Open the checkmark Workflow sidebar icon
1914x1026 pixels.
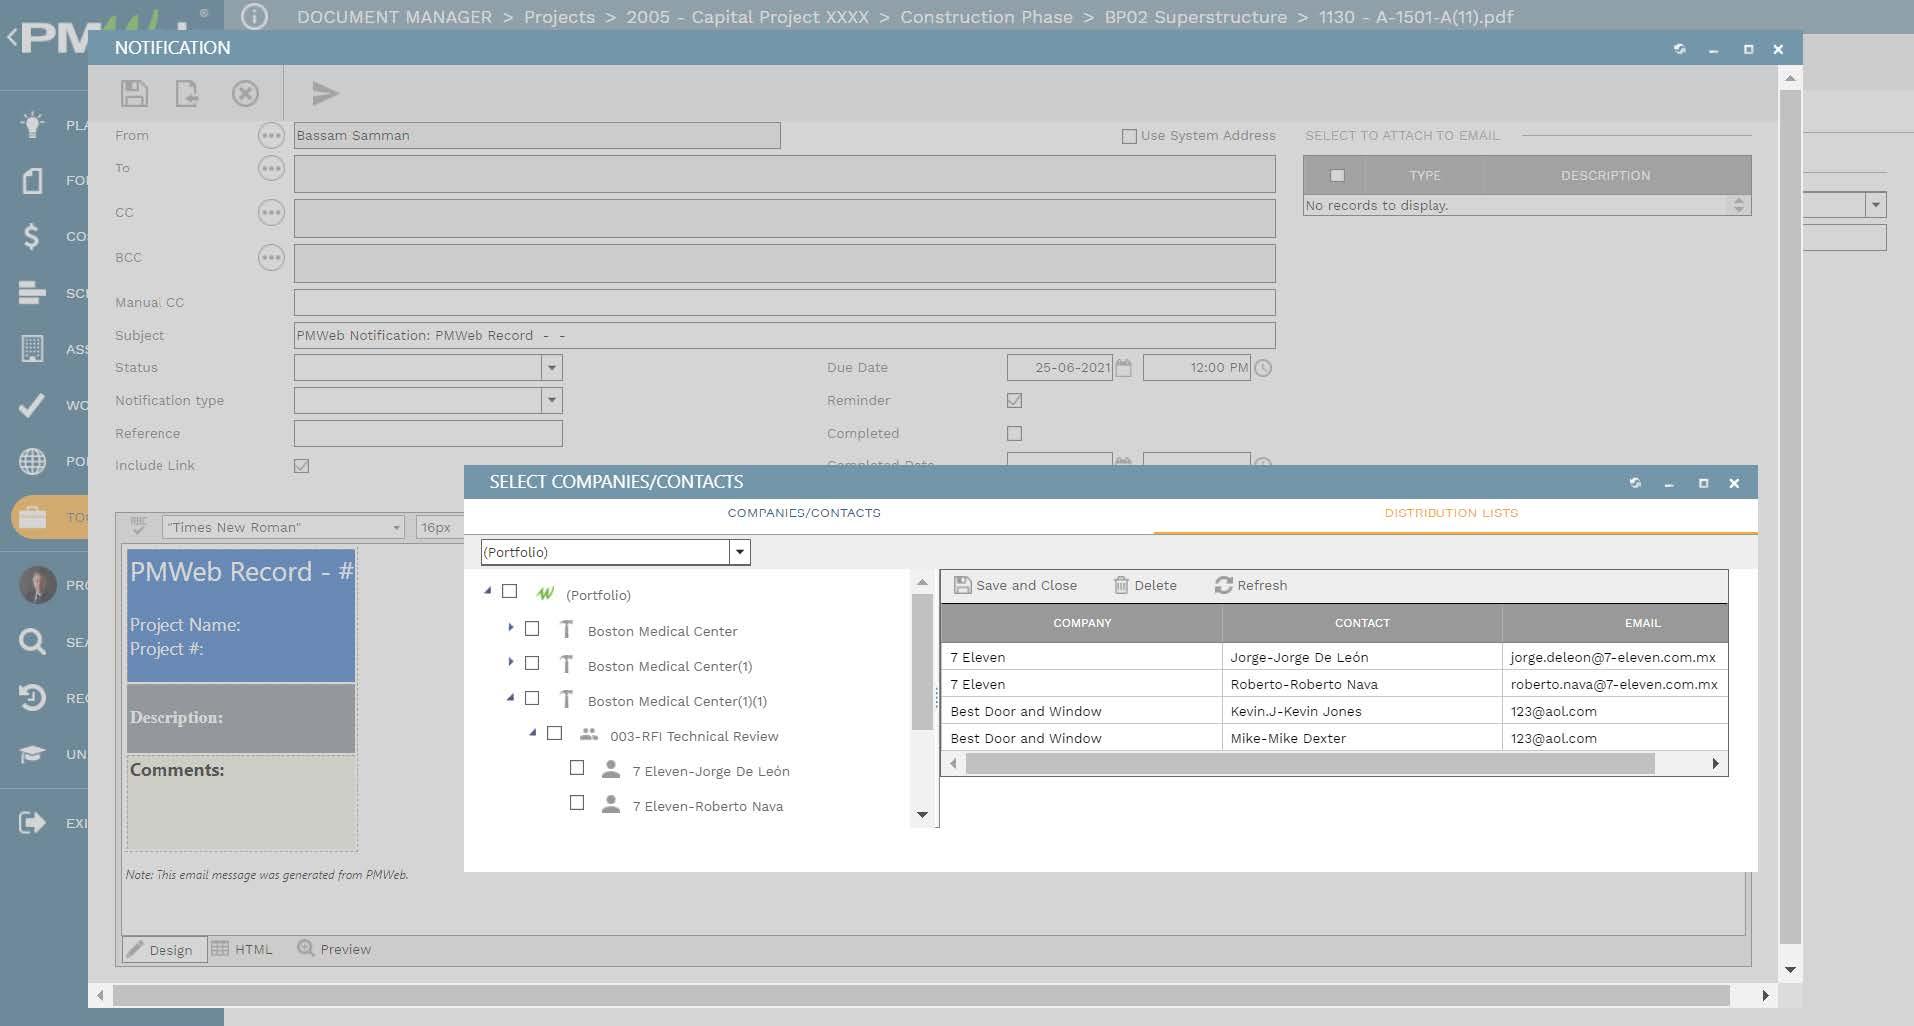(32, 405)
